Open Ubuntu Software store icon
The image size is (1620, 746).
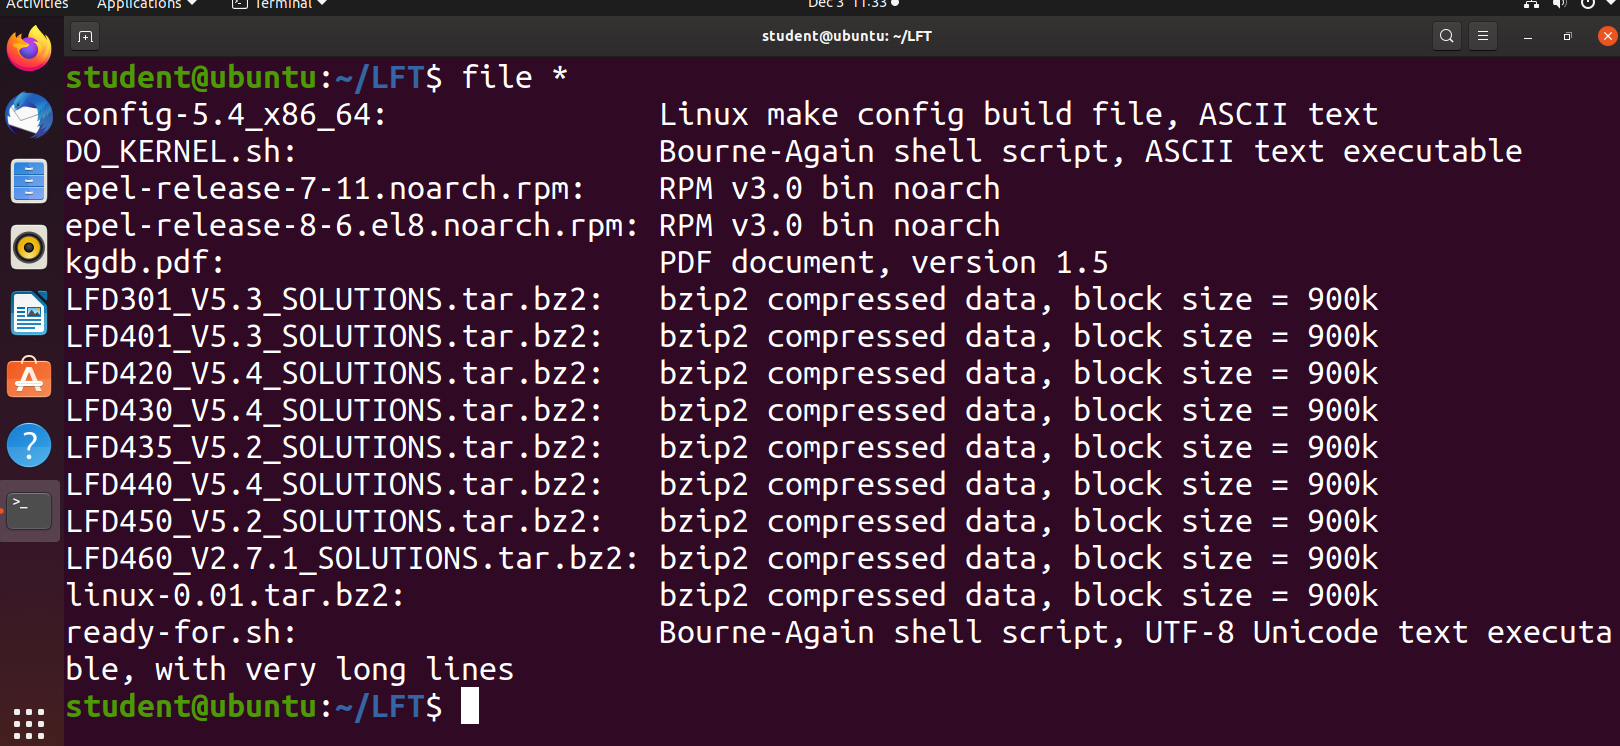(x=29, y=379)
